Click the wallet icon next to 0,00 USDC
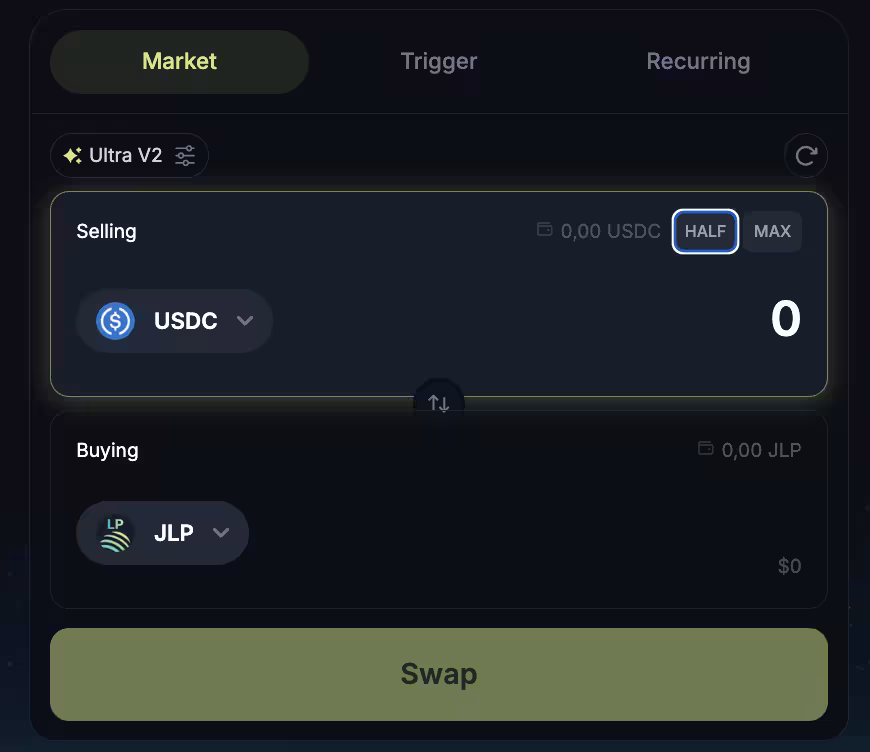870x752 pixels. 545,230
